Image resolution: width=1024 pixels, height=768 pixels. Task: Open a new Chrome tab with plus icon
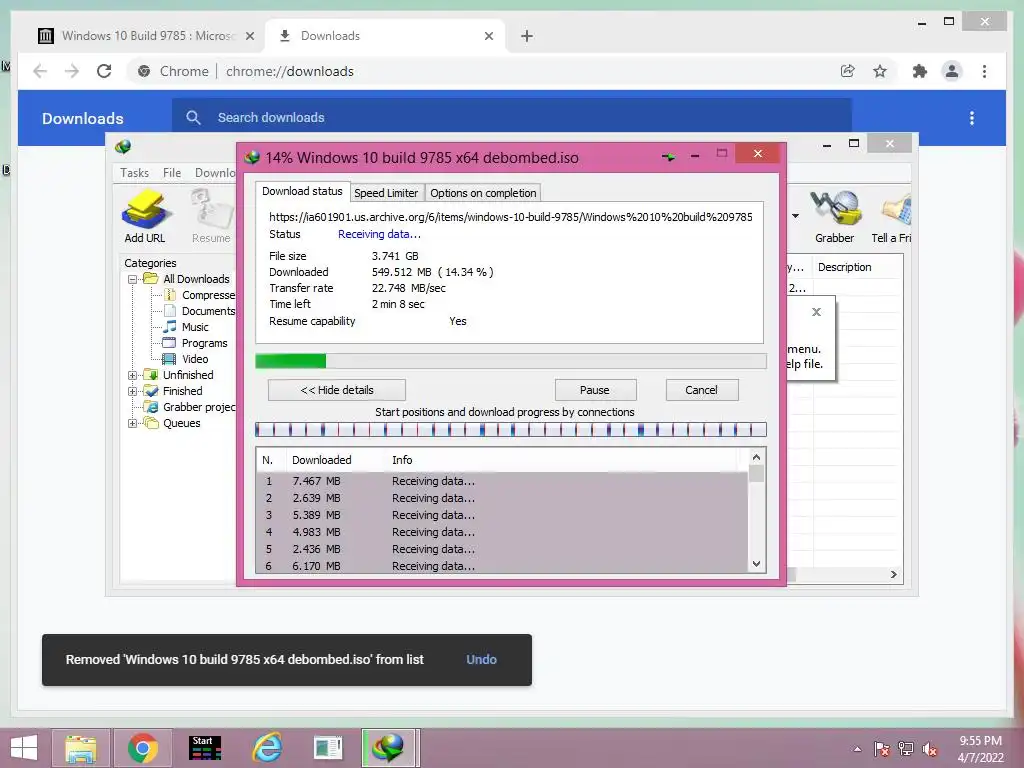tap(527, 36)
